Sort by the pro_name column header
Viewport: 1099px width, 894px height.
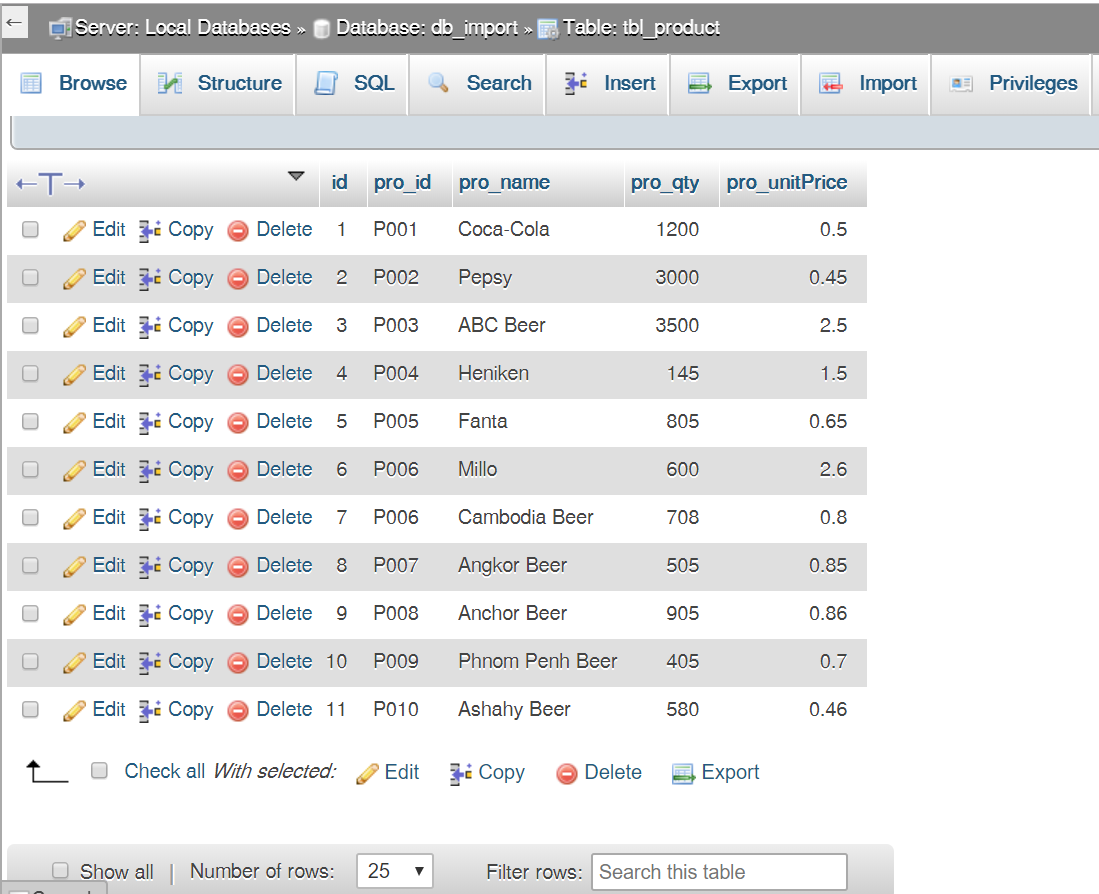tap(504, 182)
